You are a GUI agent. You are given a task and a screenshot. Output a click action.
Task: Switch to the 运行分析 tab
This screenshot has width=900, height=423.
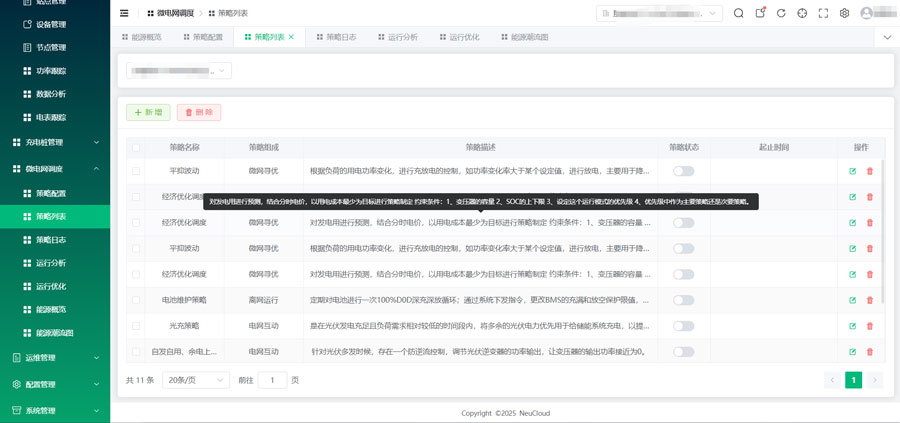click(x=398, y=37)
